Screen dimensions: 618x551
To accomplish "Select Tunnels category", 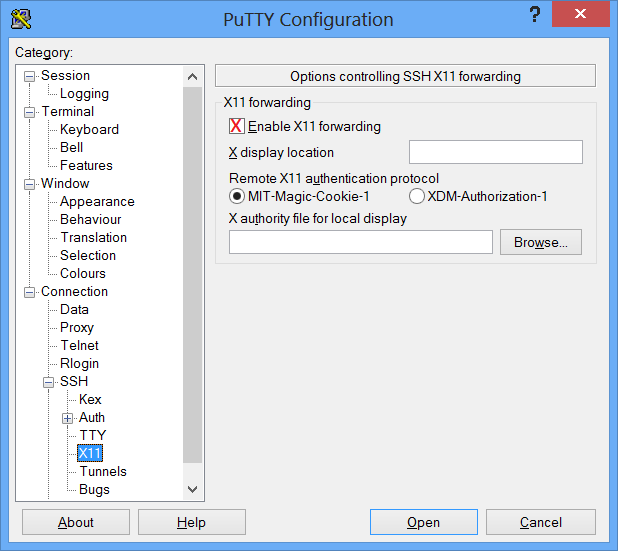I will [103, 471].
